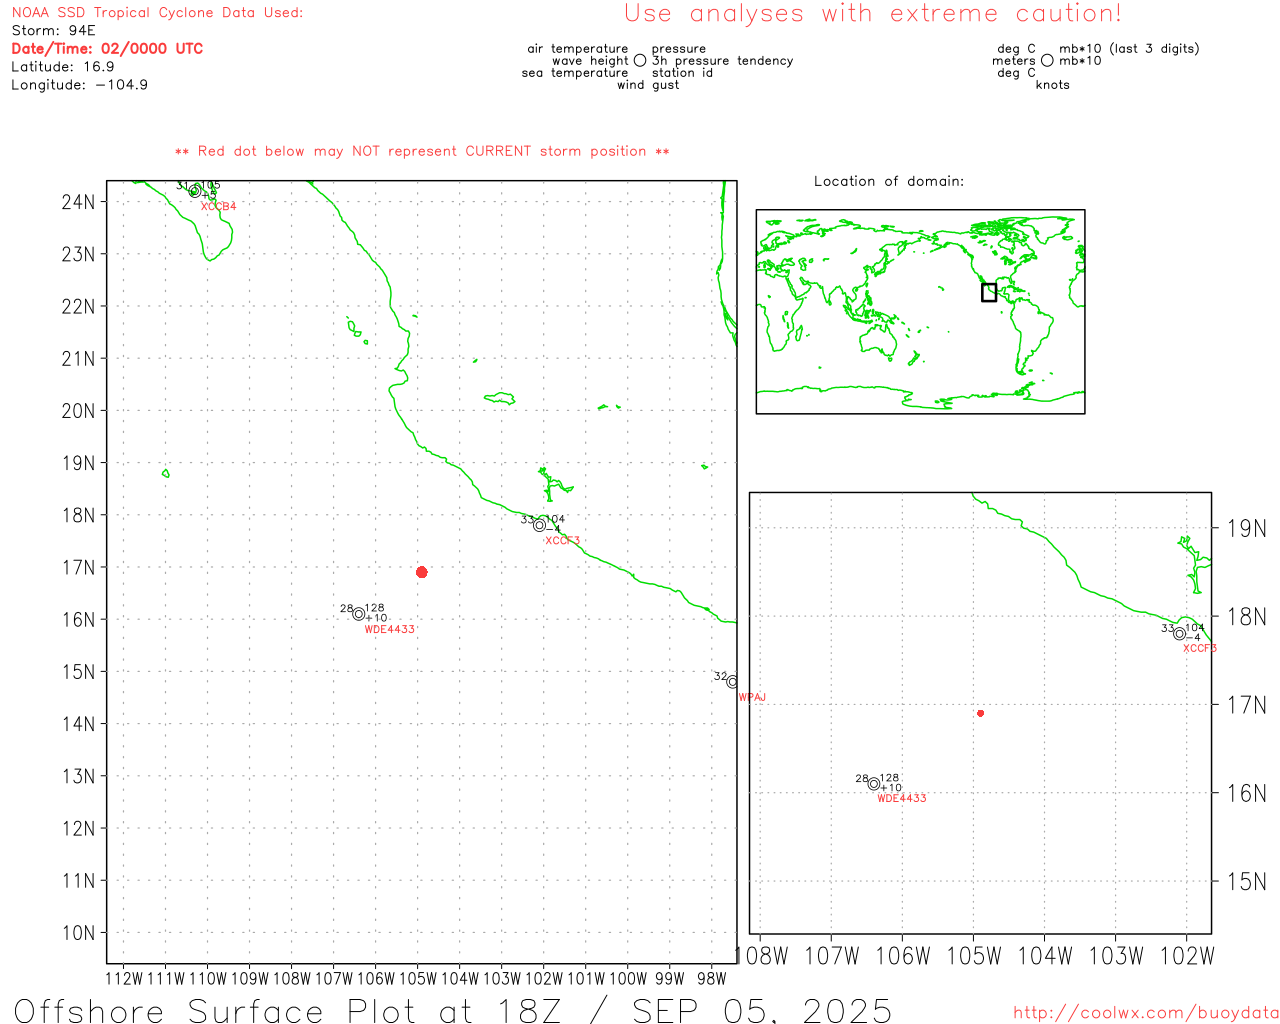Click 'knots' units legend text
The height and width of the screenshot is (1024, 1280).
(1053, 85)
